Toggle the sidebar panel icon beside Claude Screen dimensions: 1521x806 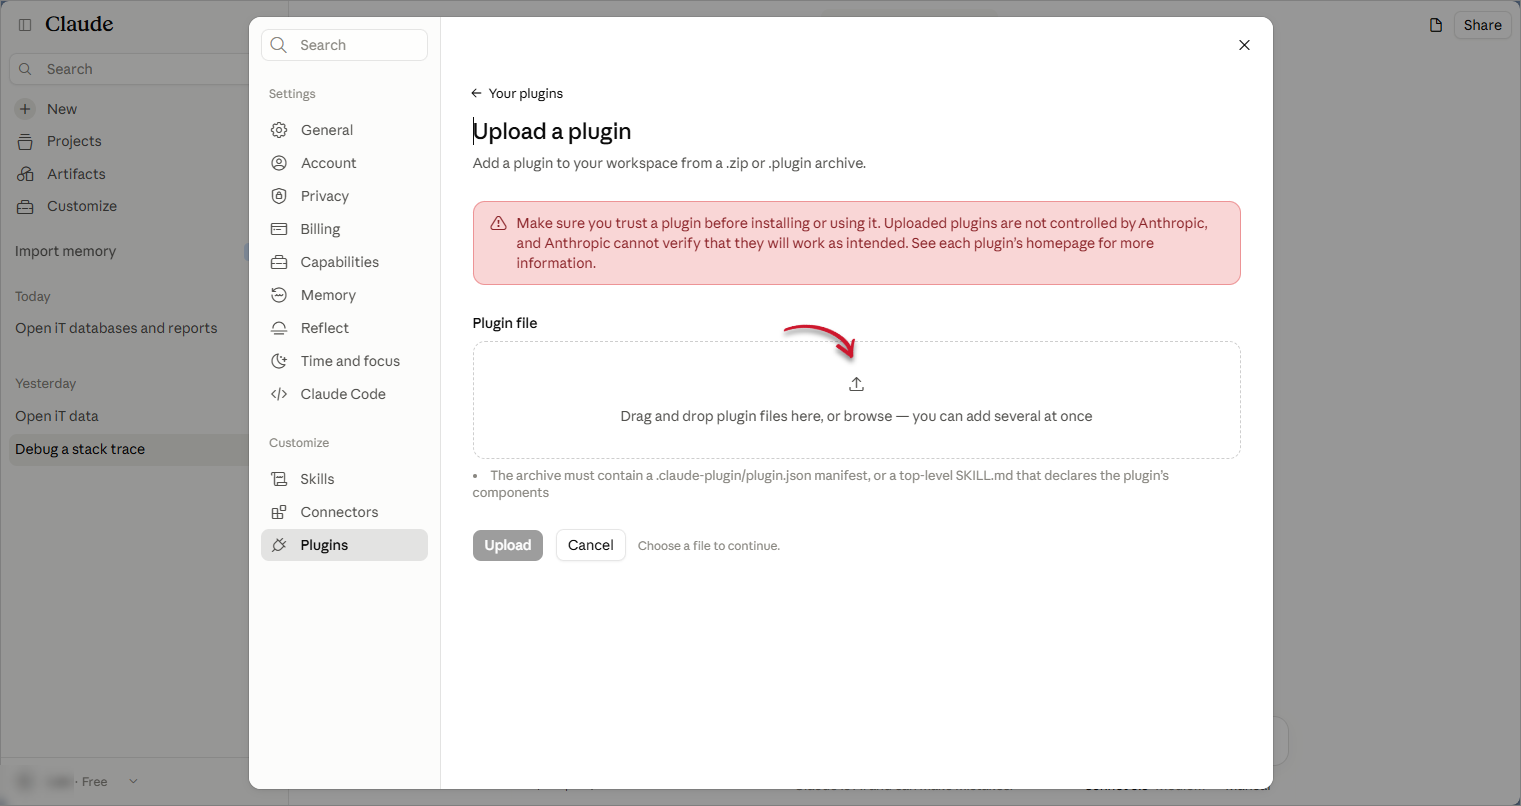click(x=25, y=24)
